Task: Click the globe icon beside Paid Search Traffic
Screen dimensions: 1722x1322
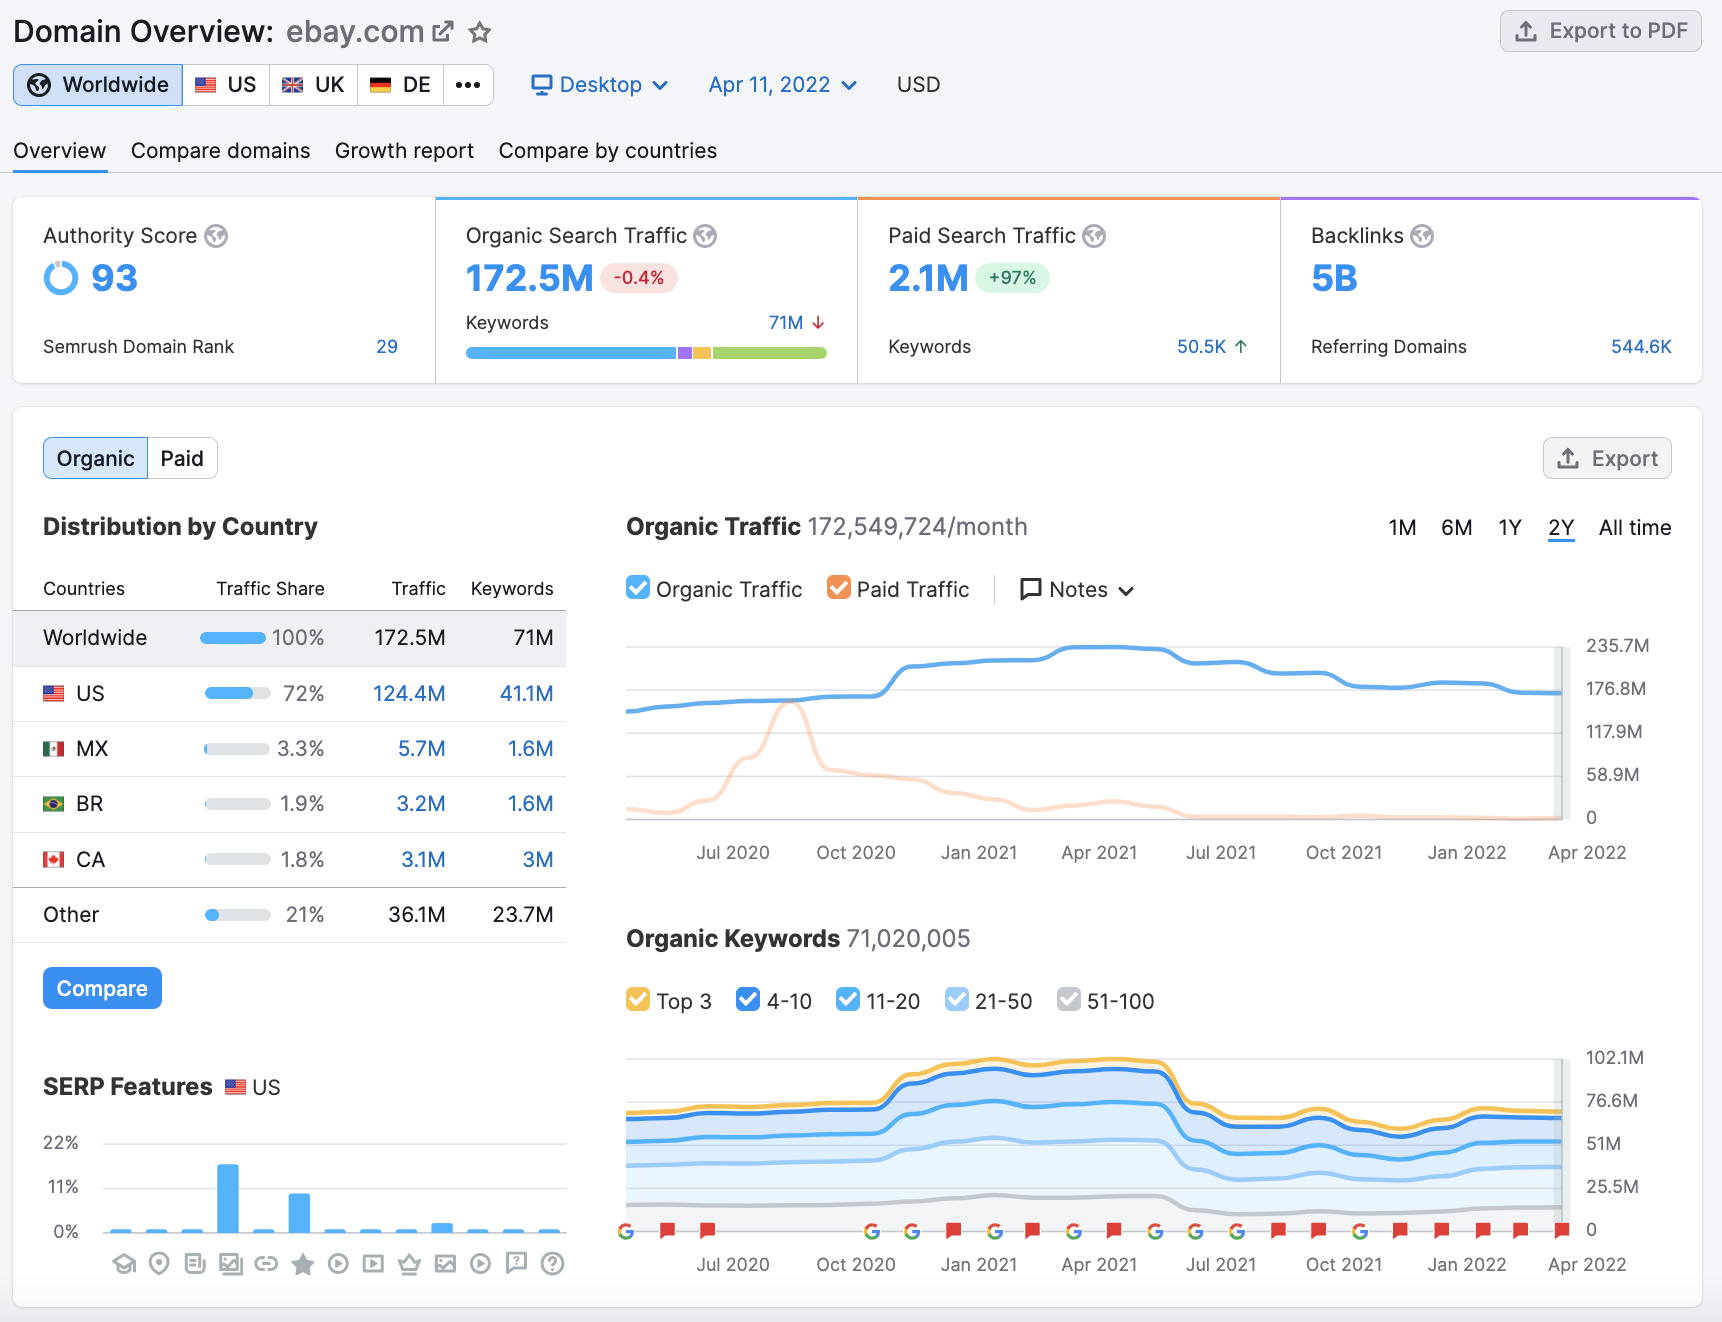Action: pos(1094,236)
